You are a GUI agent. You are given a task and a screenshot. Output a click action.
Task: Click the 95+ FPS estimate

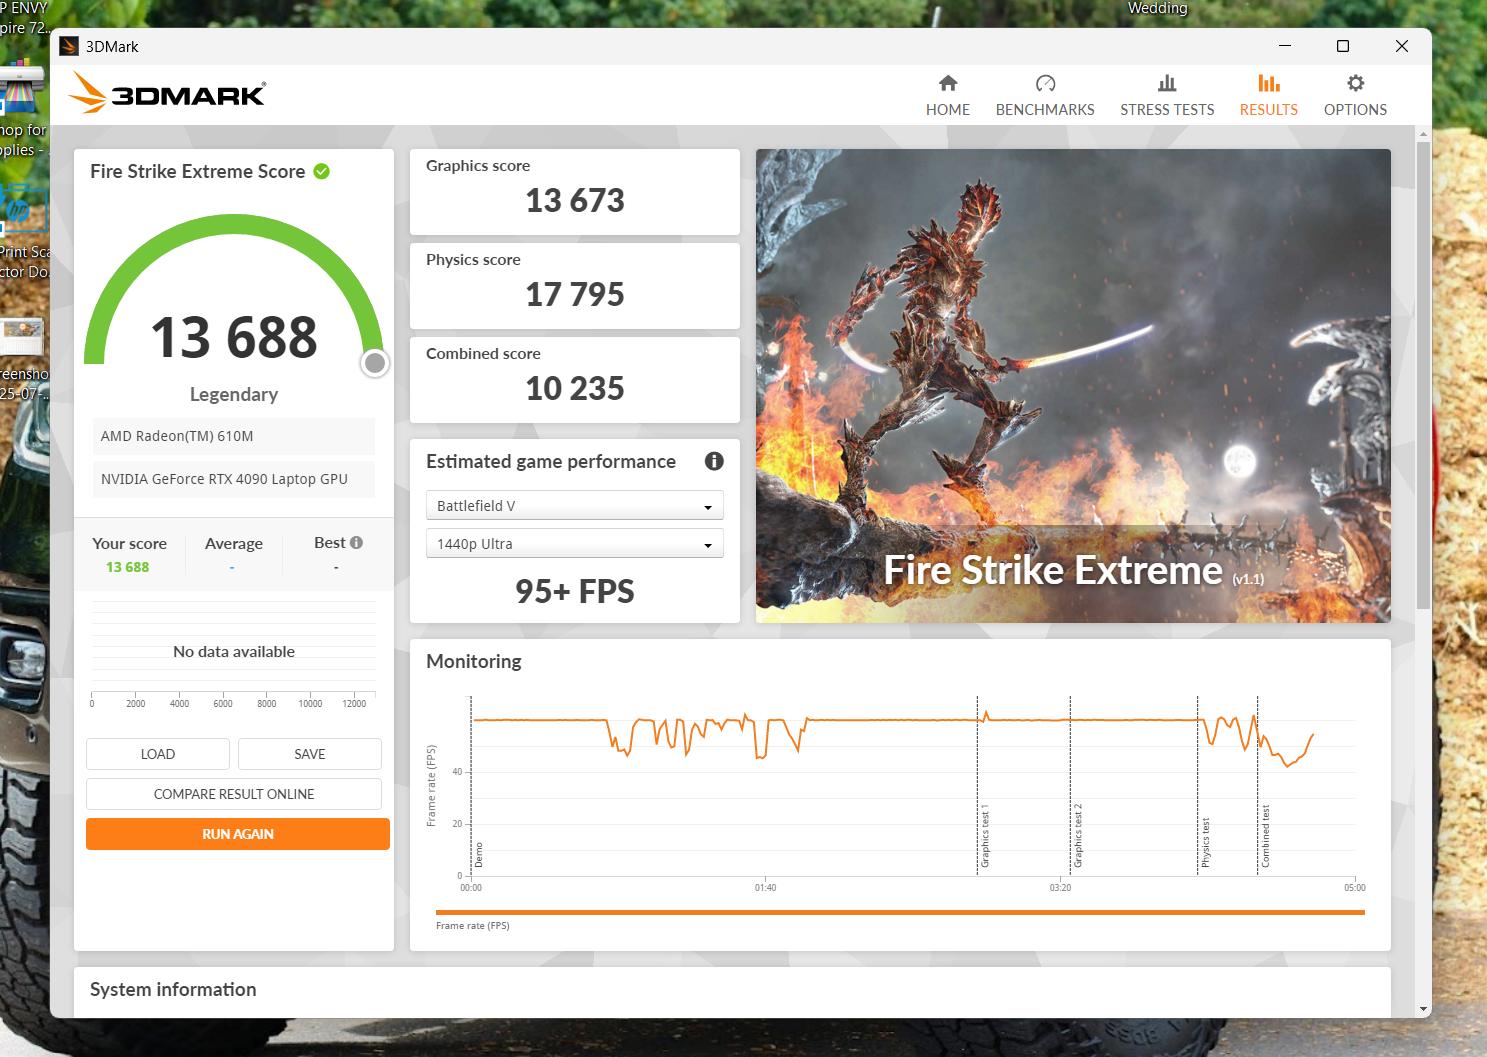point(575,591)
